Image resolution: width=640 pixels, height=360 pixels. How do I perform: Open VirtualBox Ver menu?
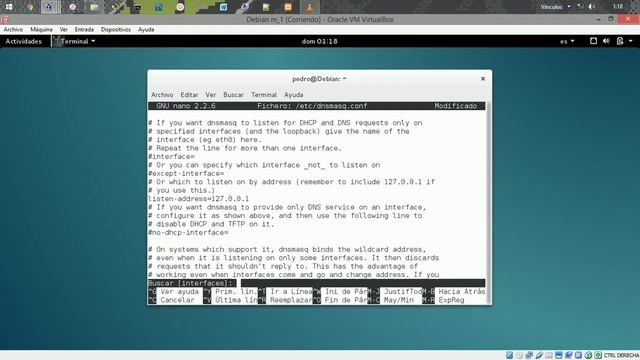pos(64,29)
